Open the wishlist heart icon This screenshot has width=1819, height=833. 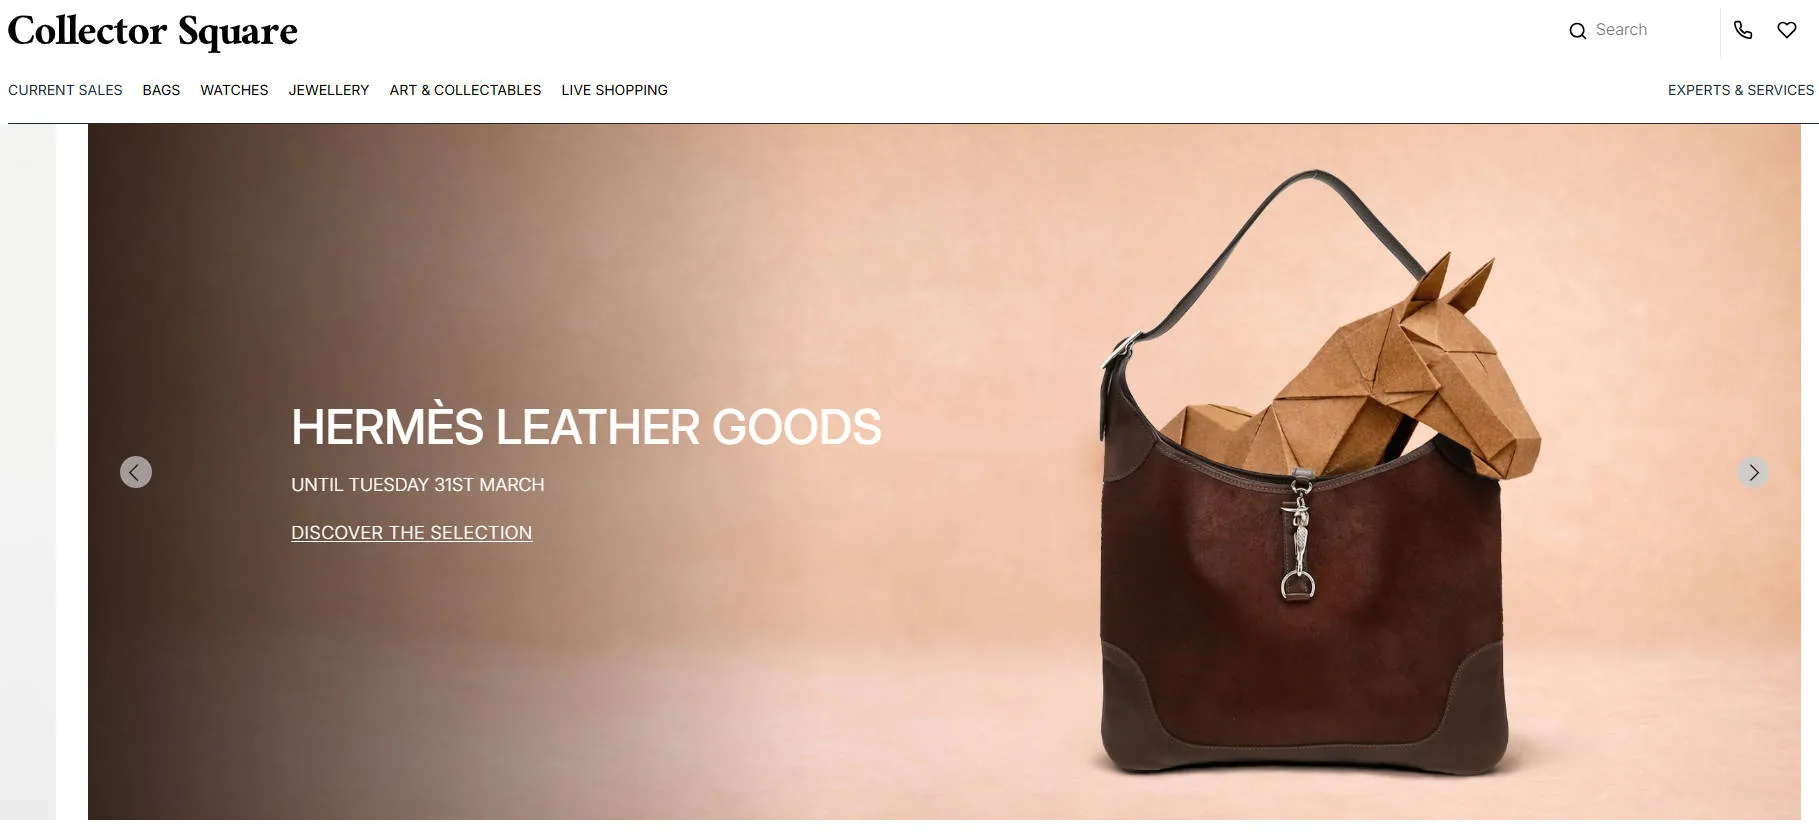click(1787, 30)
